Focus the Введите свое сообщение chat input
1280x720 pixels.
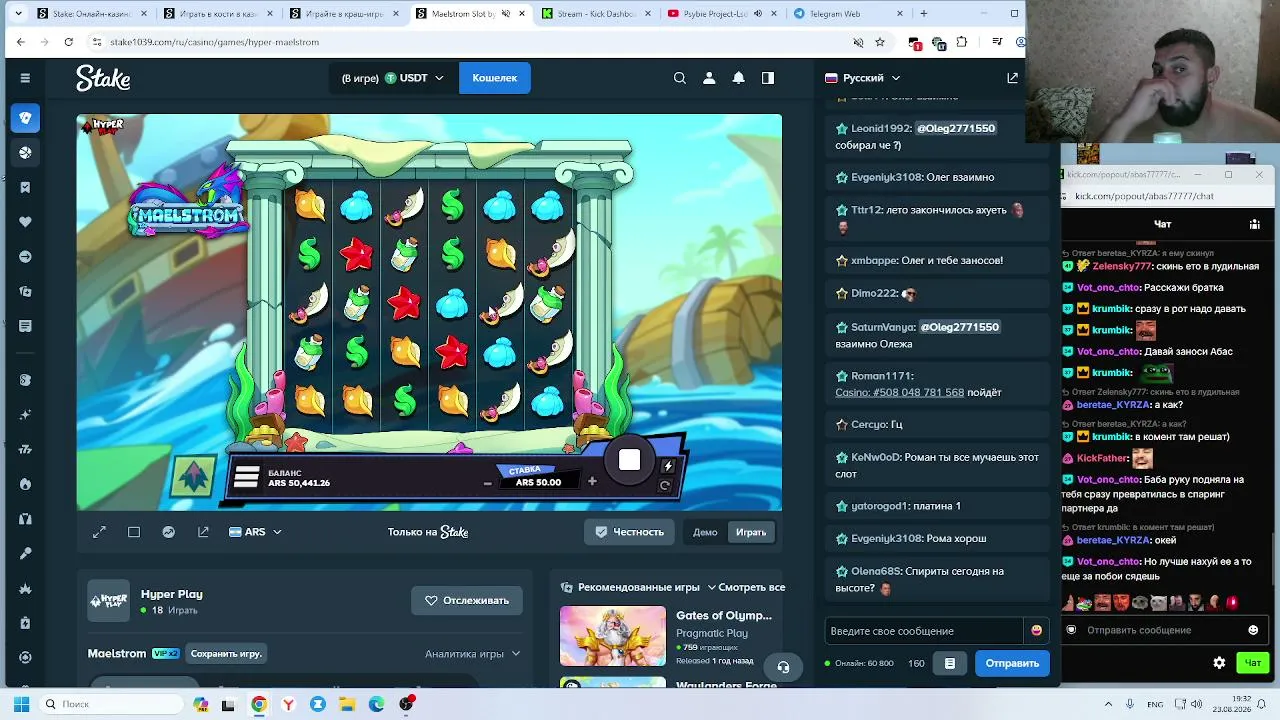pyautogui.click(x=925, y=631)
